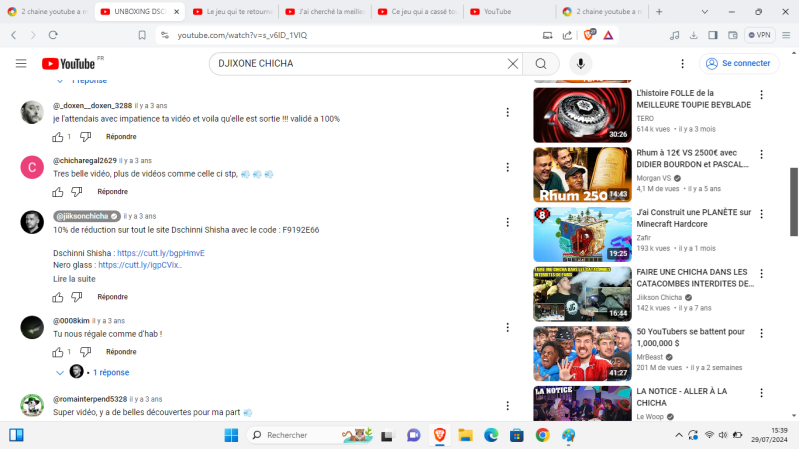Dislike the comment by @0008kim
The height and width of the screenshot is (449, 799).
86,352
